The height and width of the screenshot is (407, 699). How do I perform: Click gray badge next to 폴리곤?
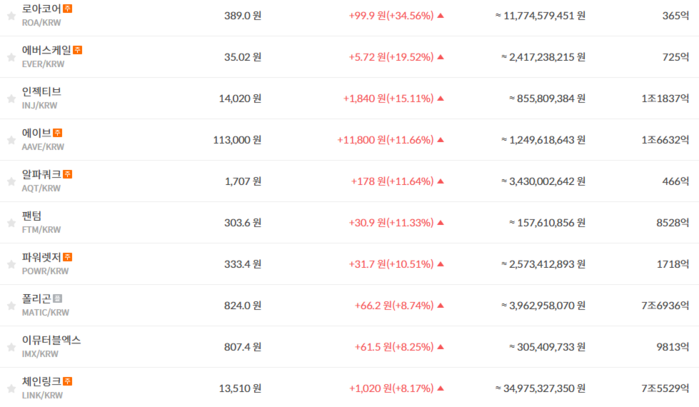[58, 299]
